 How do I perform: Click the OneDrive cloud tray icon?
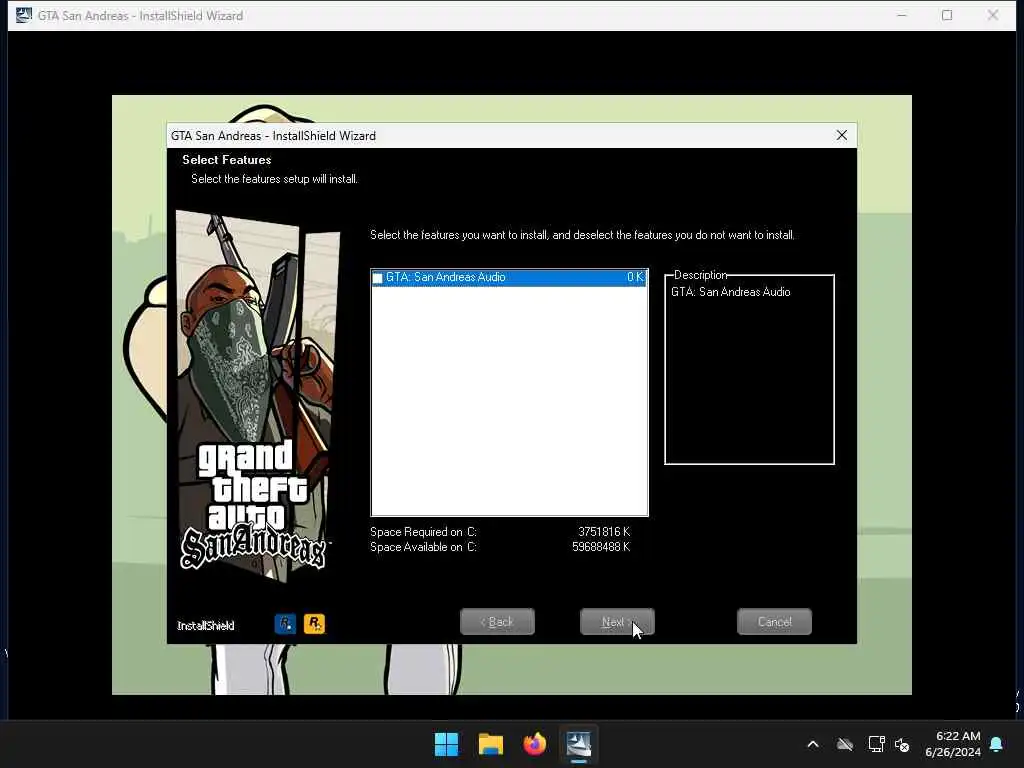845,744
